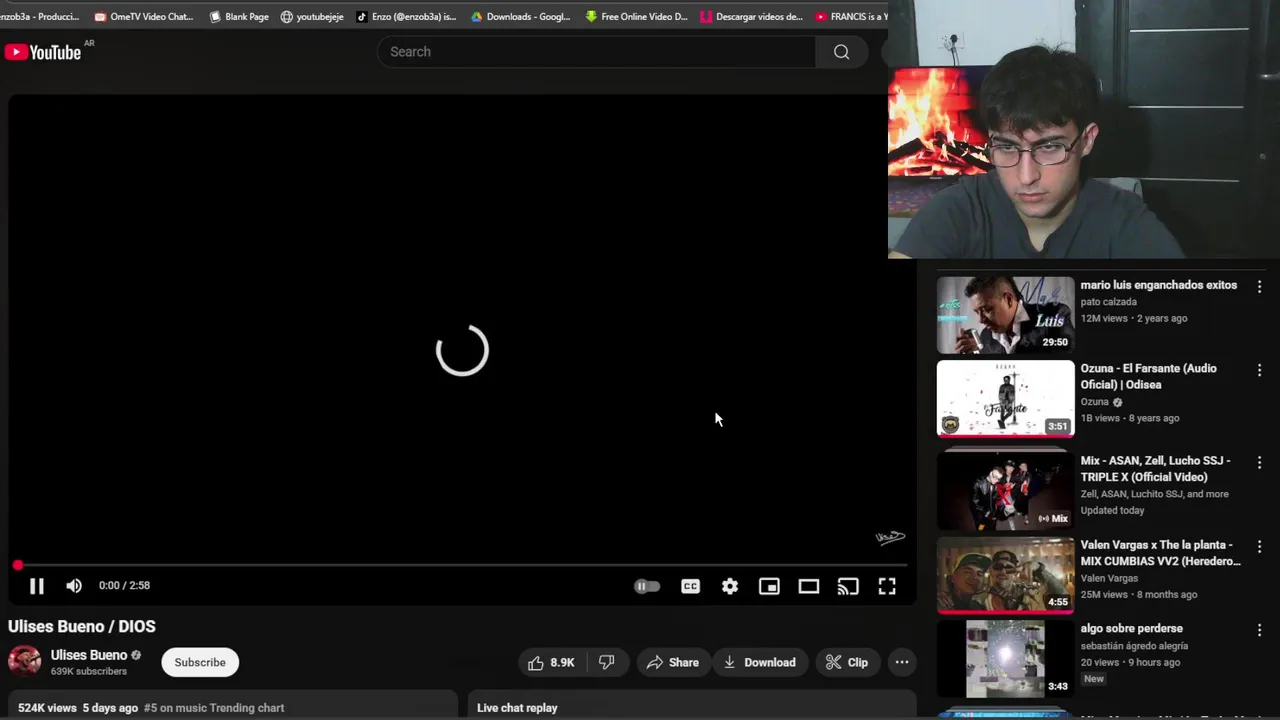The width and height of the screenshot is (1280, 720).
Task: Open options menu for Valen Vargas video
Action: point(1259,546)
